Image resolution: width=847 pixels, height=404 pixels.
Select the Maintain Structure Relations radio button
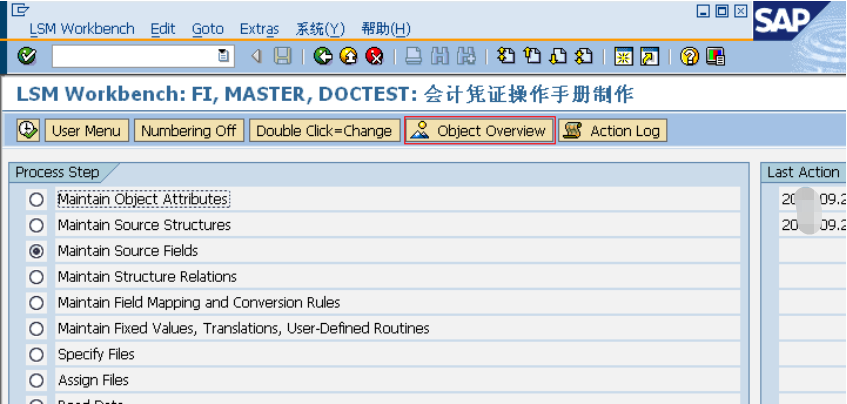click(36, 277)
